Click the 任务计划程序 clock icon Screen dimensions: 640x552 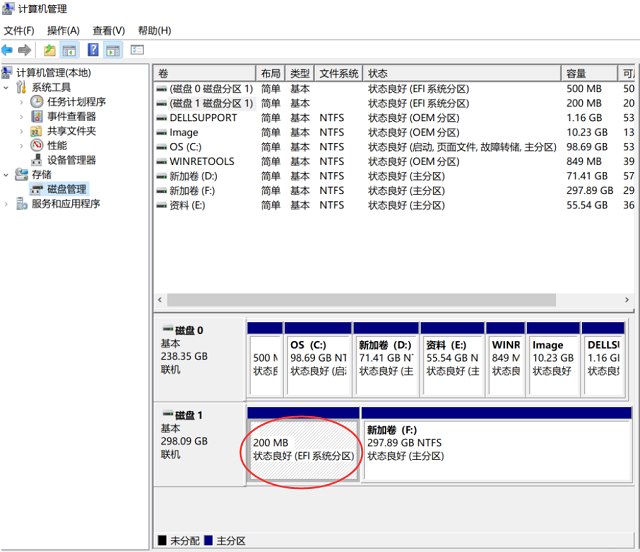(x=37, y=102)
